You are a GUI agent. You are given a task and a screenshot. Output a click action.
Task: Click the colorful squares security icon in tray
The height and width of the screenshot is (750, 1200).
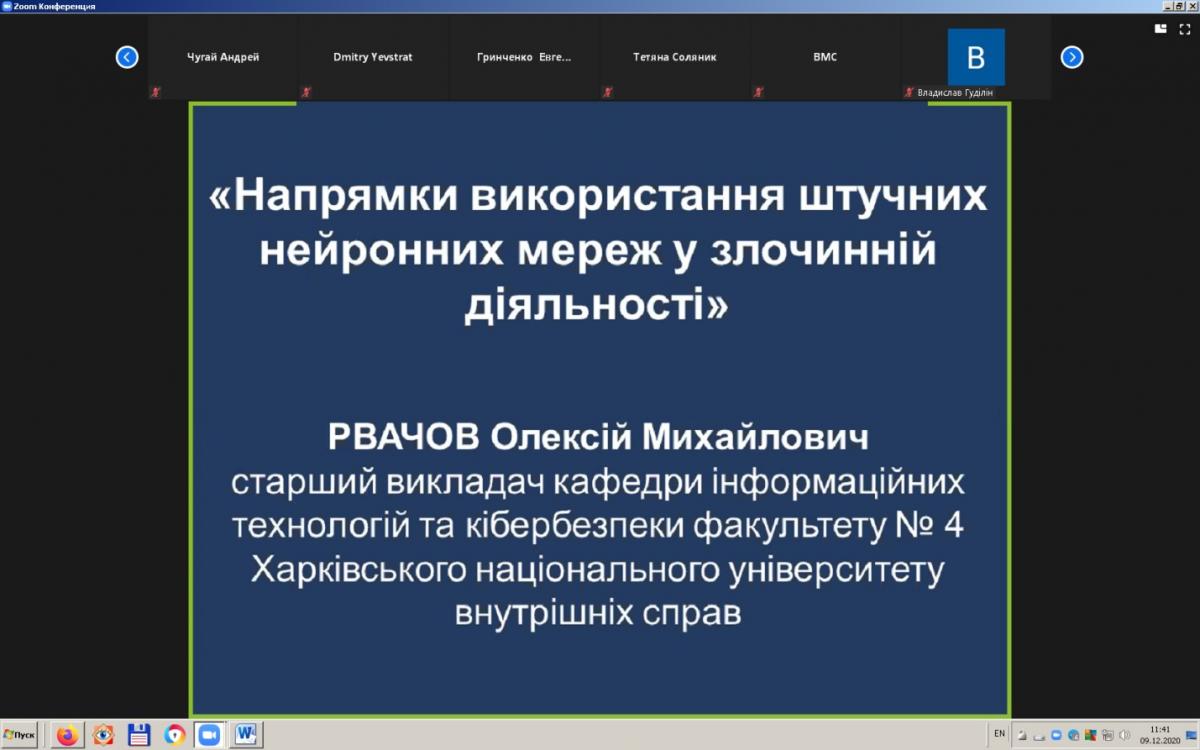(x=1090, y=735)
